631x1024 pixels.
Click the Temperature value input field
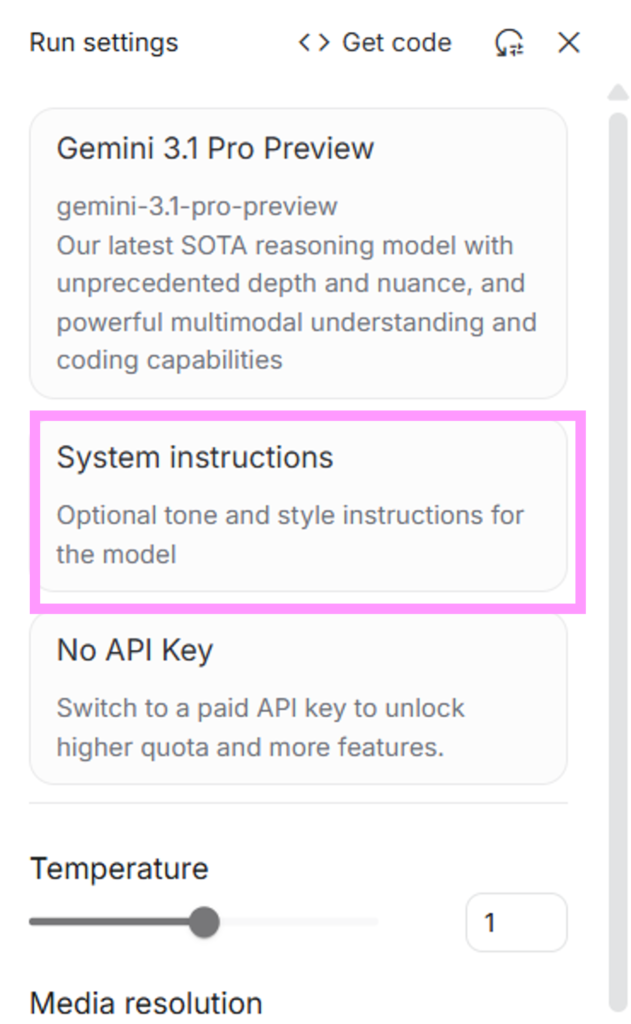515,922
